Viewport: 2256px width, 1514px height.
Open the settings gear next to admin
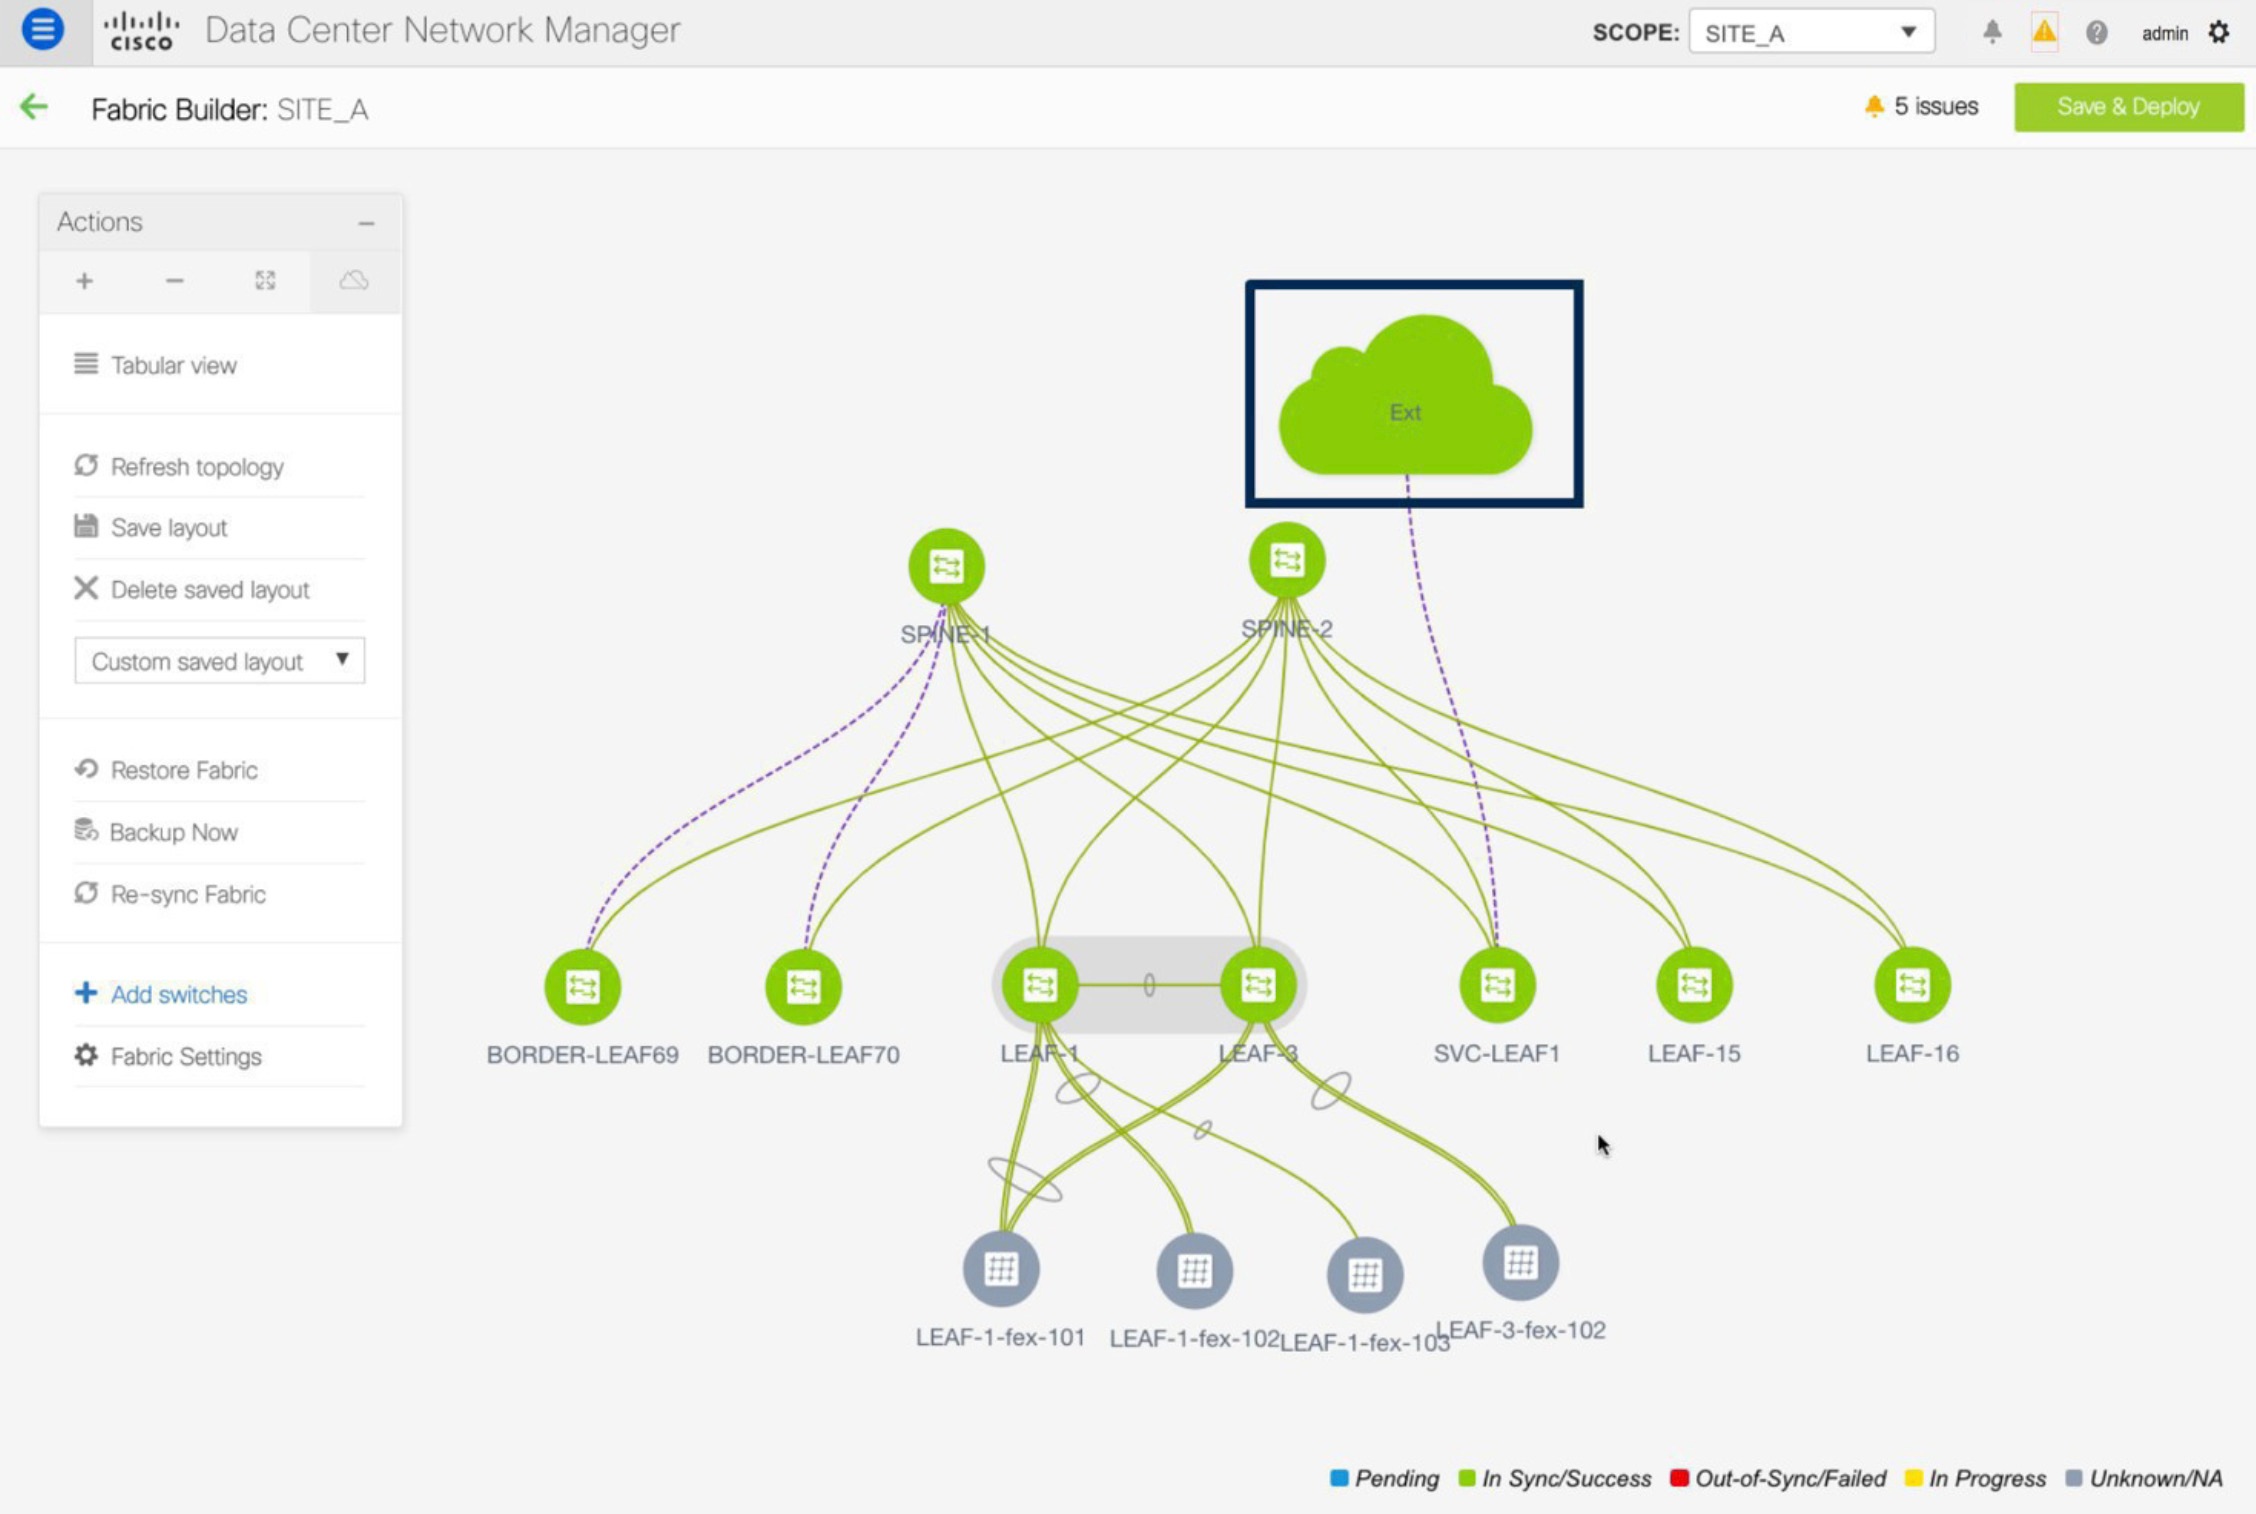coord(2219,33)
